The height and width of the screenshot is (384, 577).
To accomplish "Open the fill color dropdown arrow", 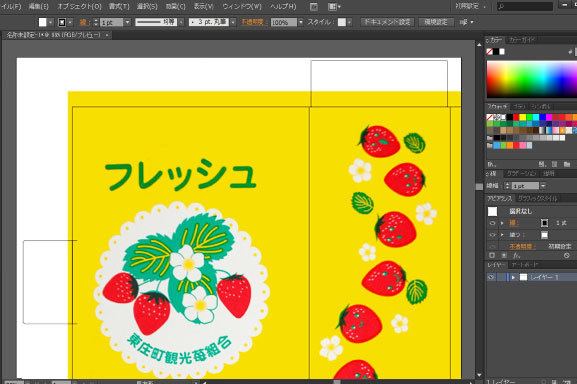I will click(x=50, y=22).
